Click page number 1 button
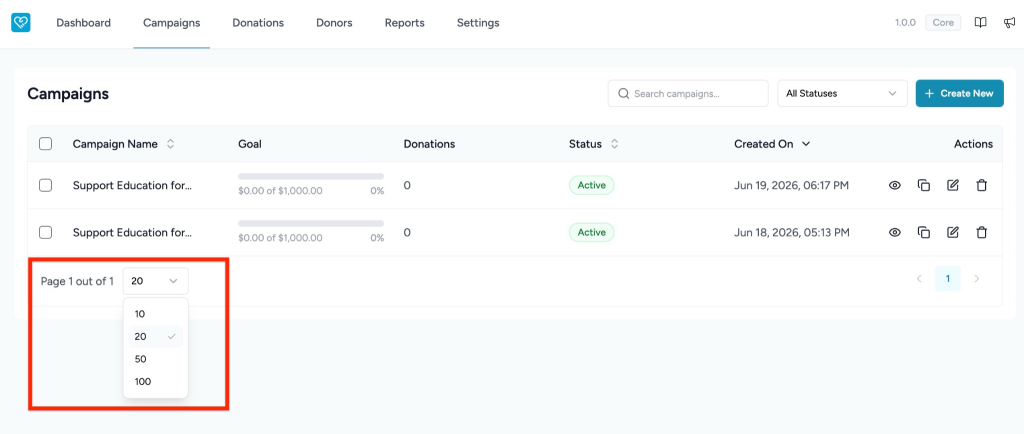Viewport: 1024px width, 434px height. coord(948,279)
